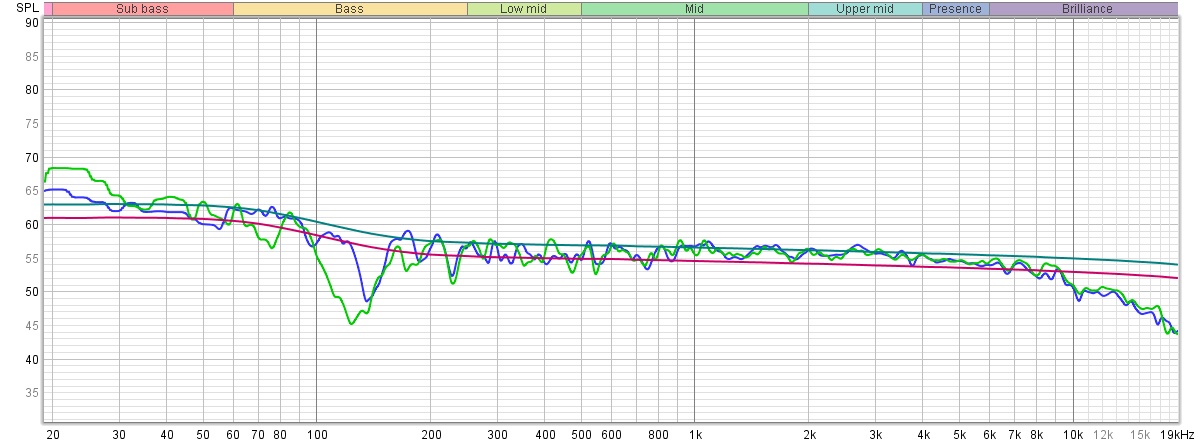Click the 100 Hz frequency axis label
The image size is (1200, 447).
(x=317, y=435)
